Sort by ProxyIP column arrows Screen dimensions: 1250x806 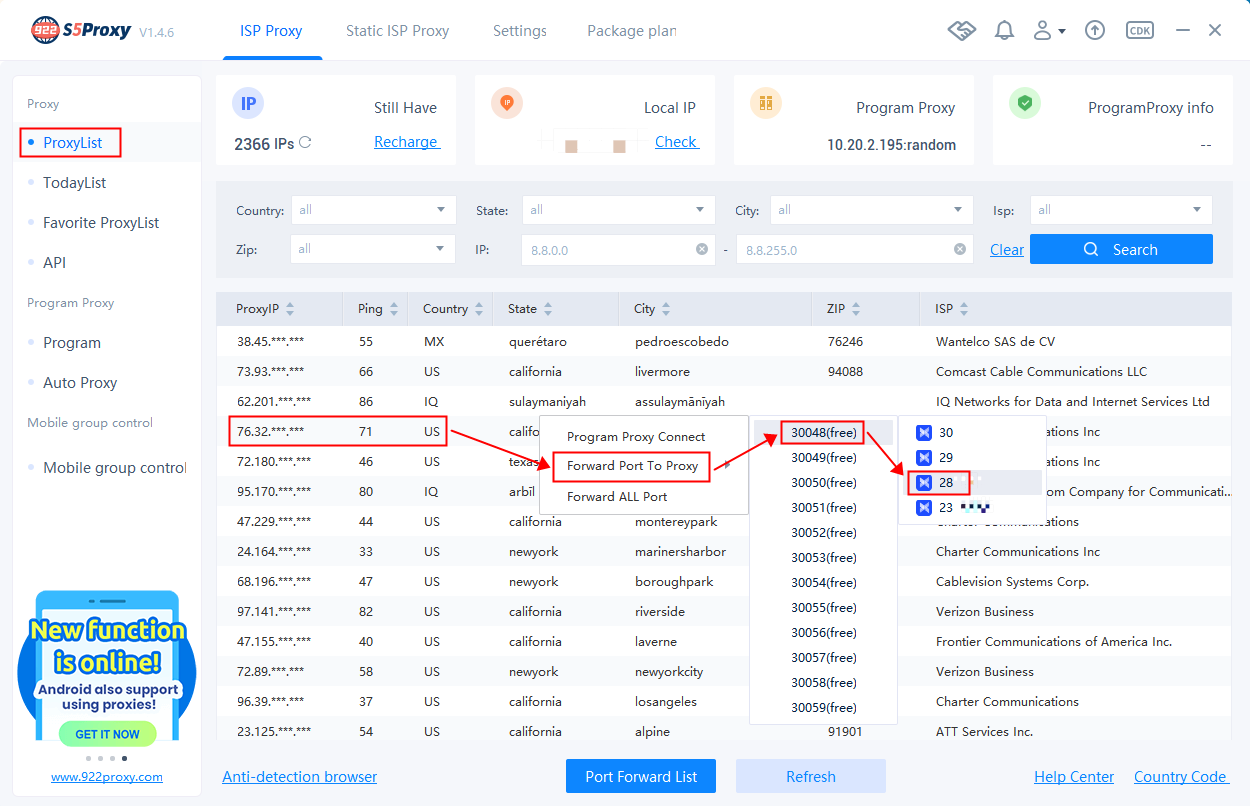[x=290, y=309]
